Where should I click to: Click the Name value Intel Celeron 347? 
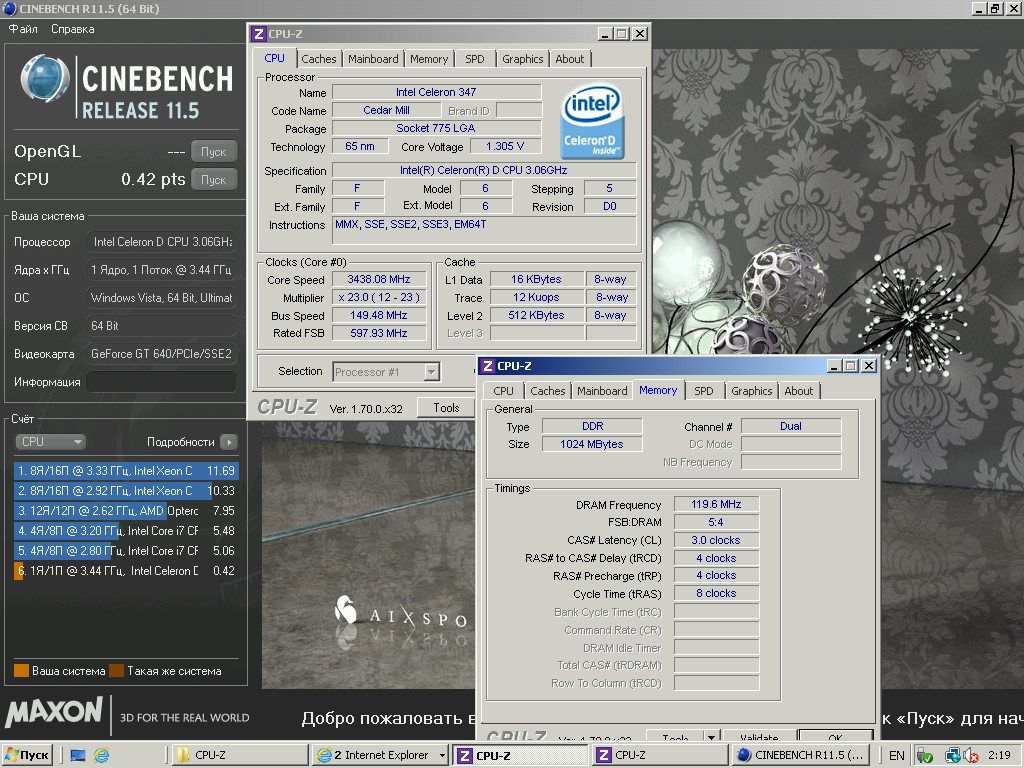point(436,92)
